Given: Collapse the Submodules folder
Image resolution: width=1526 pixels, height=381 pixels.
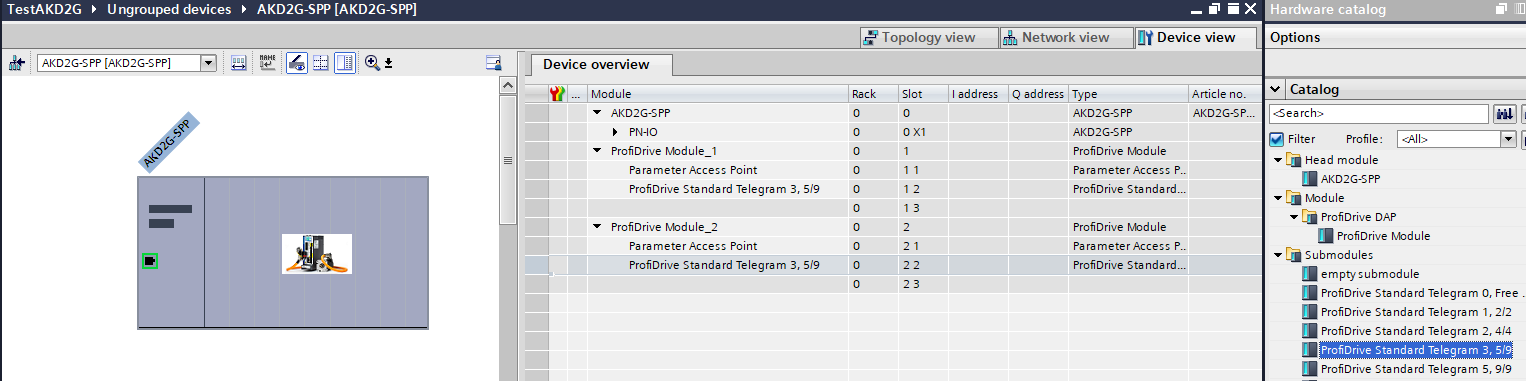Looking at the screenshot, I should [1278, 255].
